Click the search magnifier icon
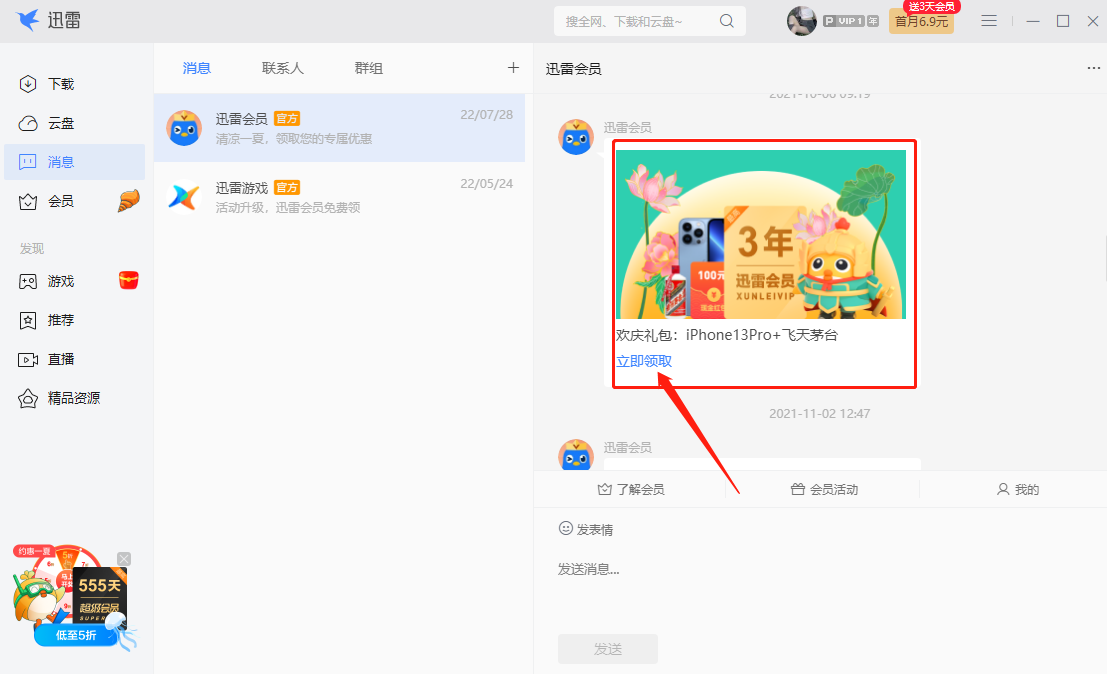1107x674 pixels. click(x=726, y=20)
